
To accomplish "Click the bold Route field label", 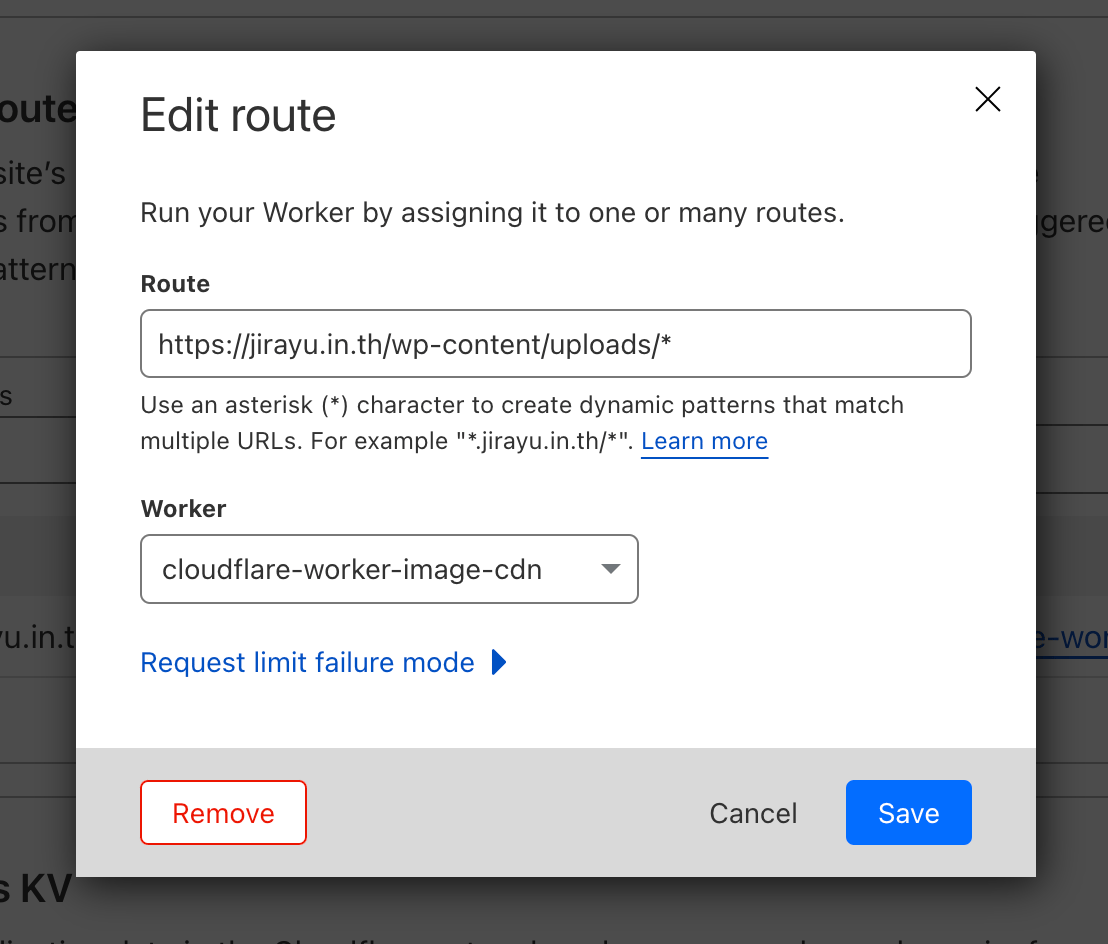I will (x=175, y=284).
